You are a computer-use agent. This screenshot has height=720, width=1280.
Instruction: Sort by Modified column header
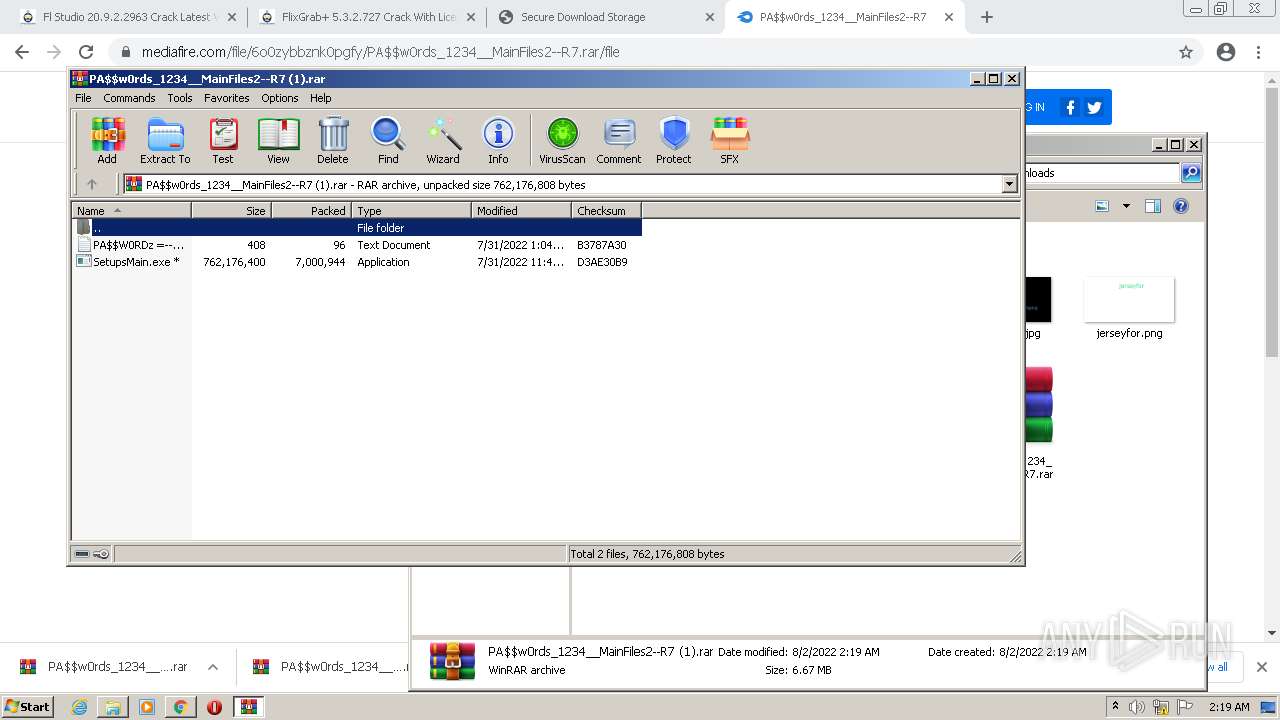(521, 210)
